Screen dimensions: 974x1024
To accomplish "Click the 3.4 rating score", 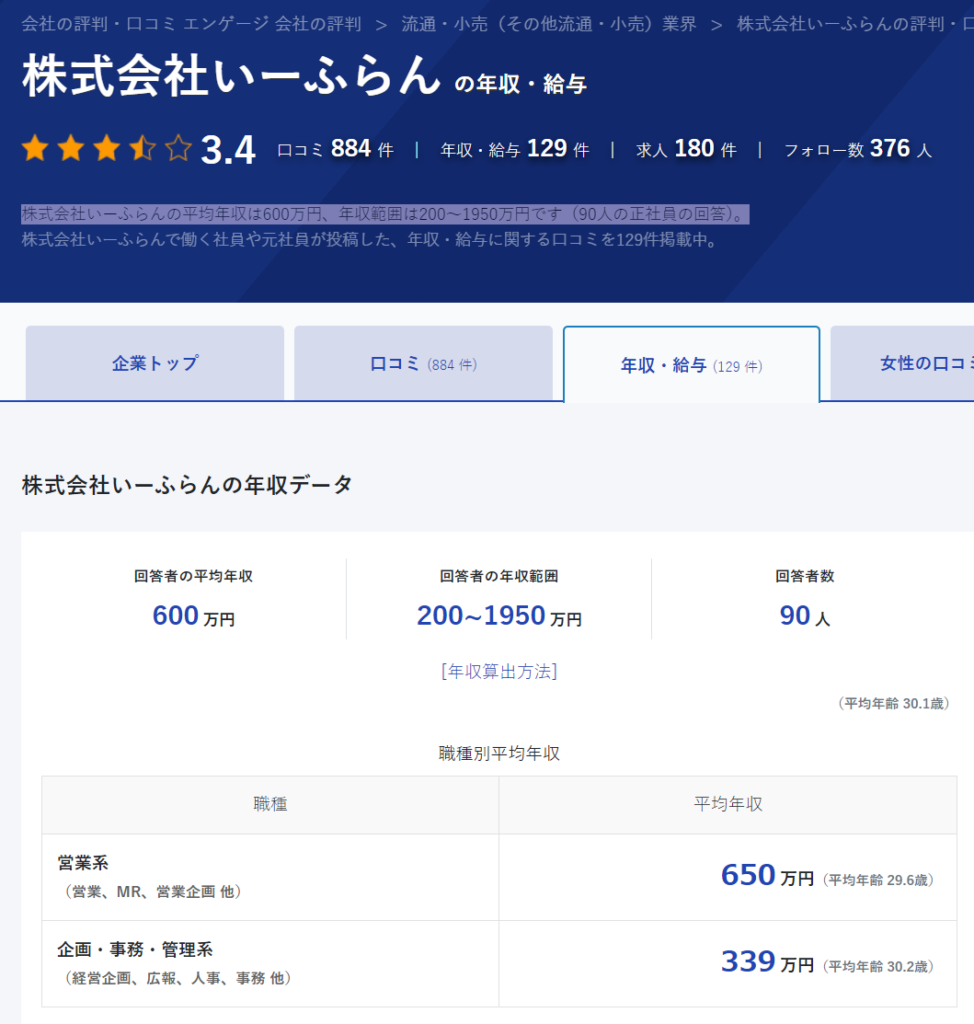I will point(228,150).
